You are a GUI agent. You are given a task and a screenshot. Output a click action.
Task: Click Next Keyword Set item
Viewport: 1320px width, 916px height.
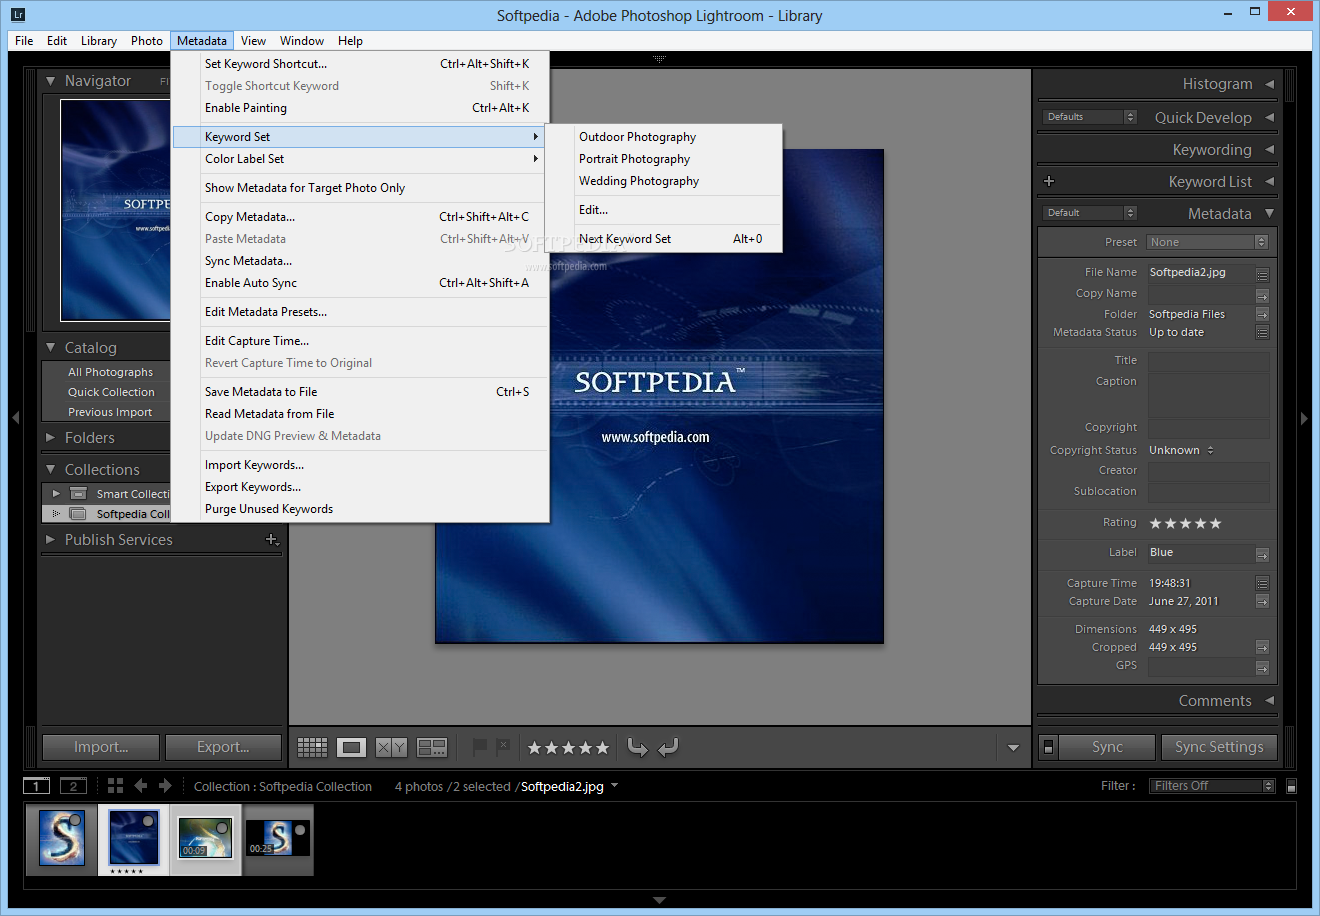tap(664, 239)
